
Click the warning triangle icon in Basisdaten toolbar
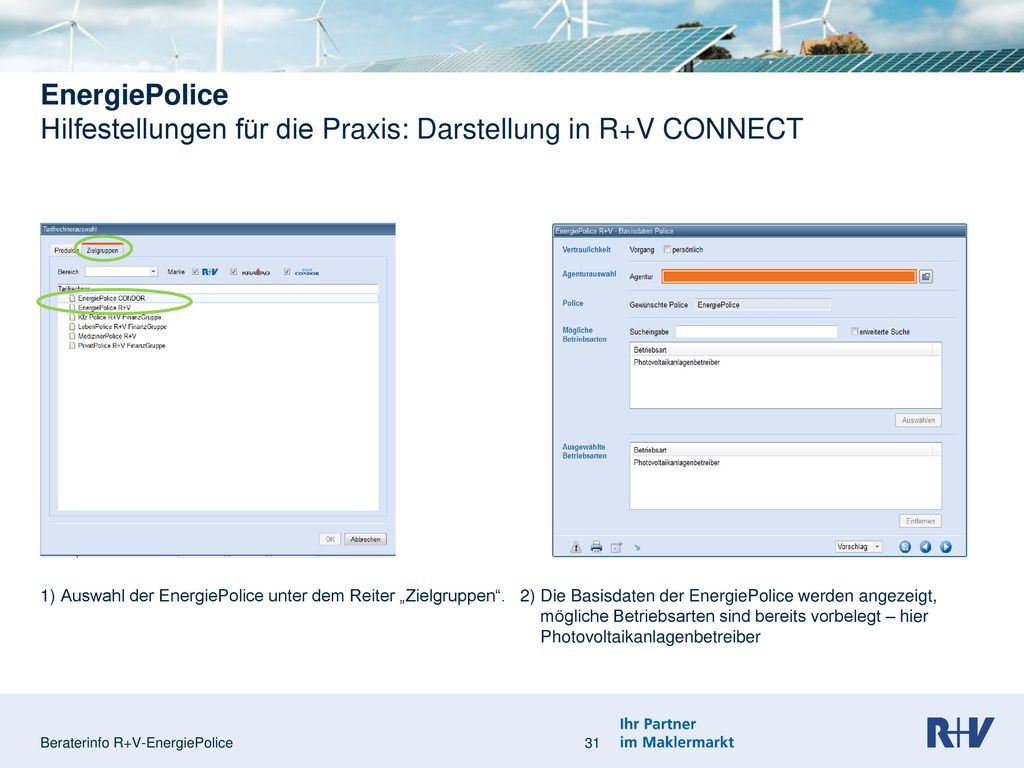[575, 547]
